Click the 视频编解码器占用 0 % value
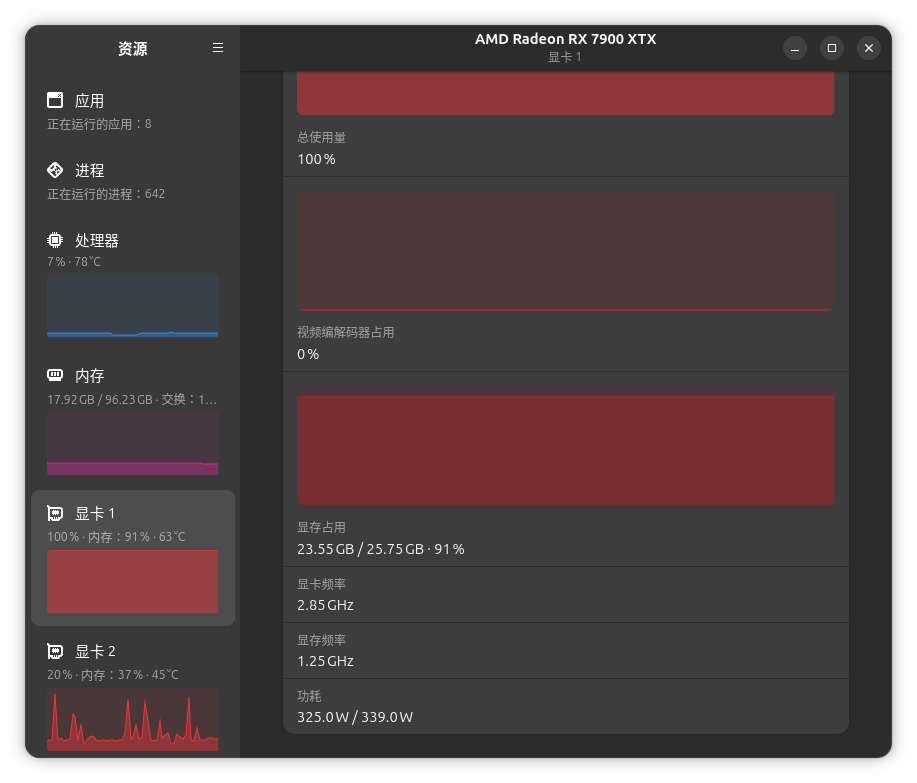The image size is (917, 783). [x=308, y=354]
